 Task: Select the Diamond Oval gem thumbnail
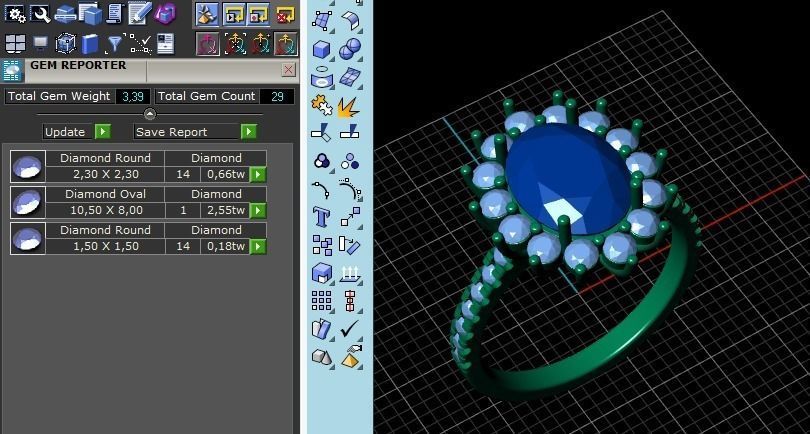click(x=28, y=202)
